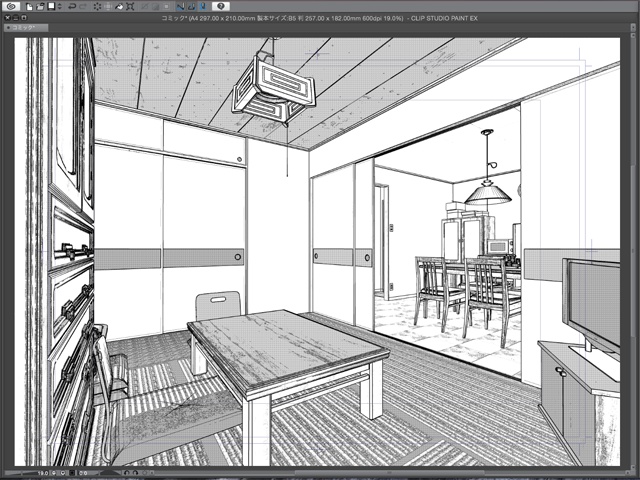Activate the scale/rotate transform icon

[x=130, y=6]
